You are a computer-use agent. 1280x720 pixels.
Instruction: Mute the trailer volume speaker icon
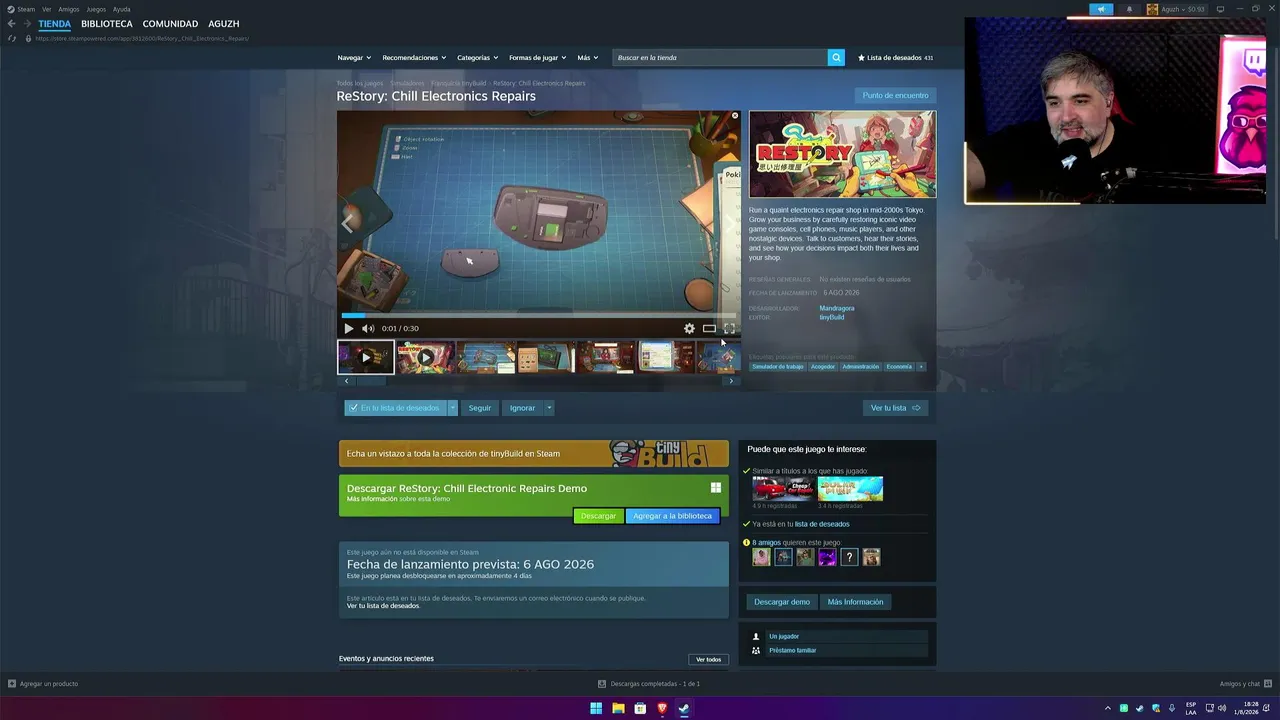coord(368,328)
